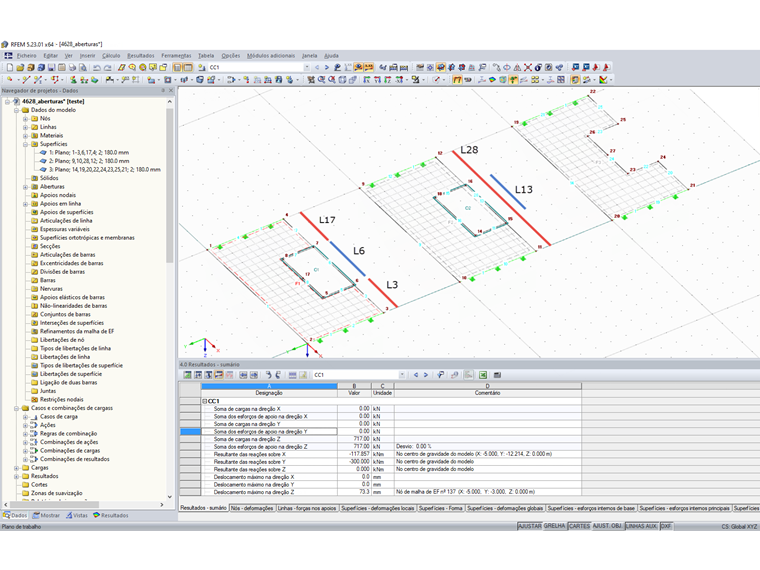Collapse CC1 group in results table
The height and width of the screenshot is (570, 760).
pos(205,401)
